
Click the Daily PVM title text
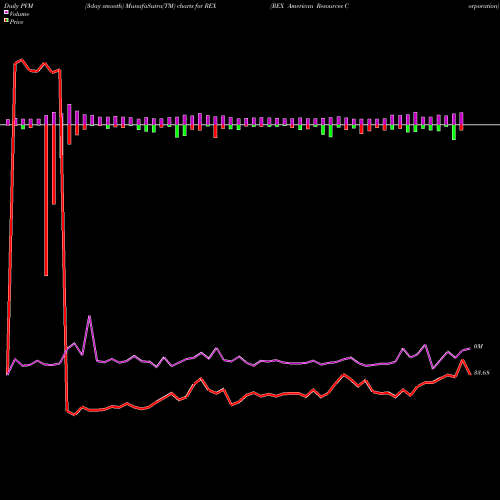tap(19, 6)
